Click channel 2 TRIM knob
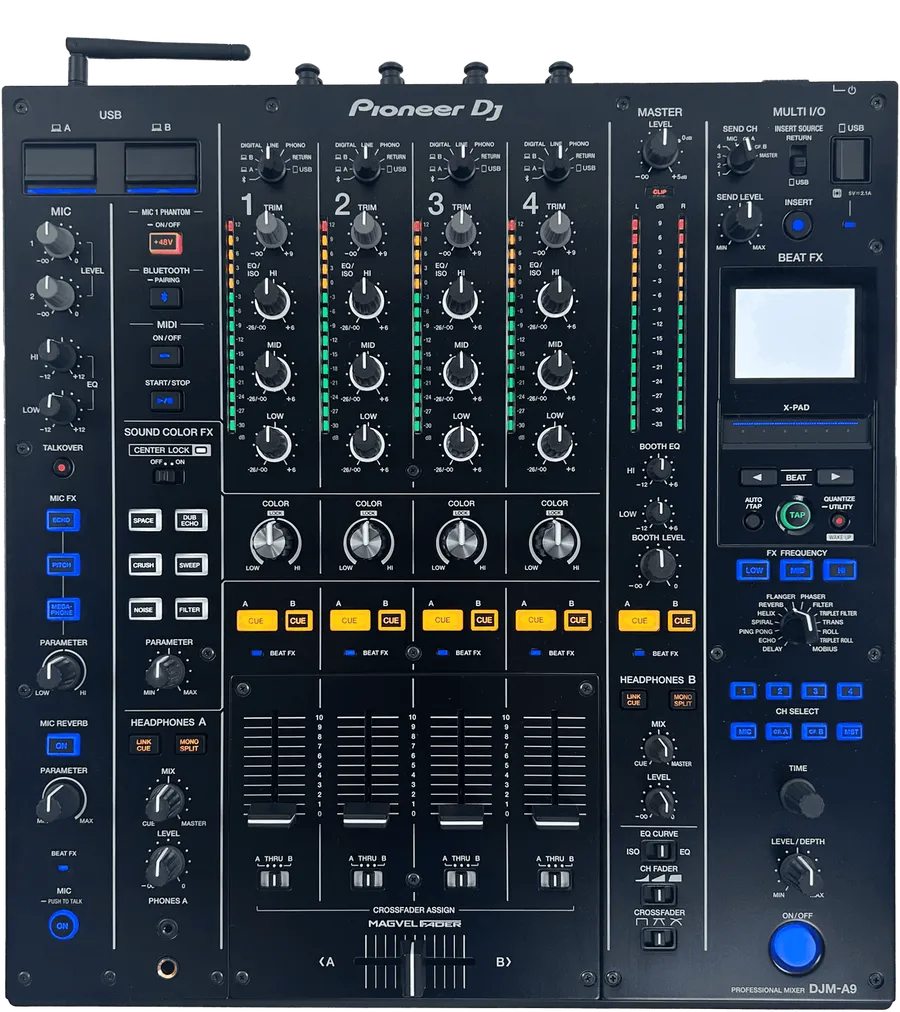The image size is (900, 1012). [365, 230]
